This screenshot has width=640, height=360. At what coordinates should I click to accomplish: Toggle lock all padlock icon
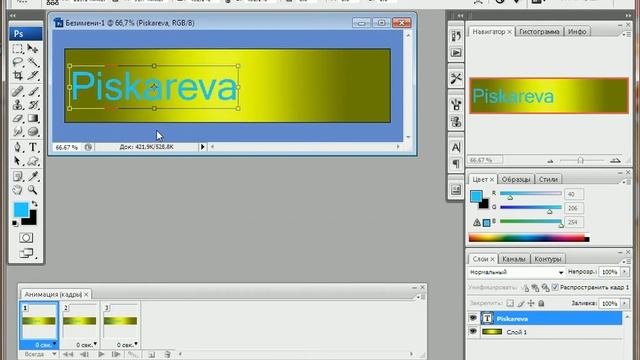click(541, 303)
